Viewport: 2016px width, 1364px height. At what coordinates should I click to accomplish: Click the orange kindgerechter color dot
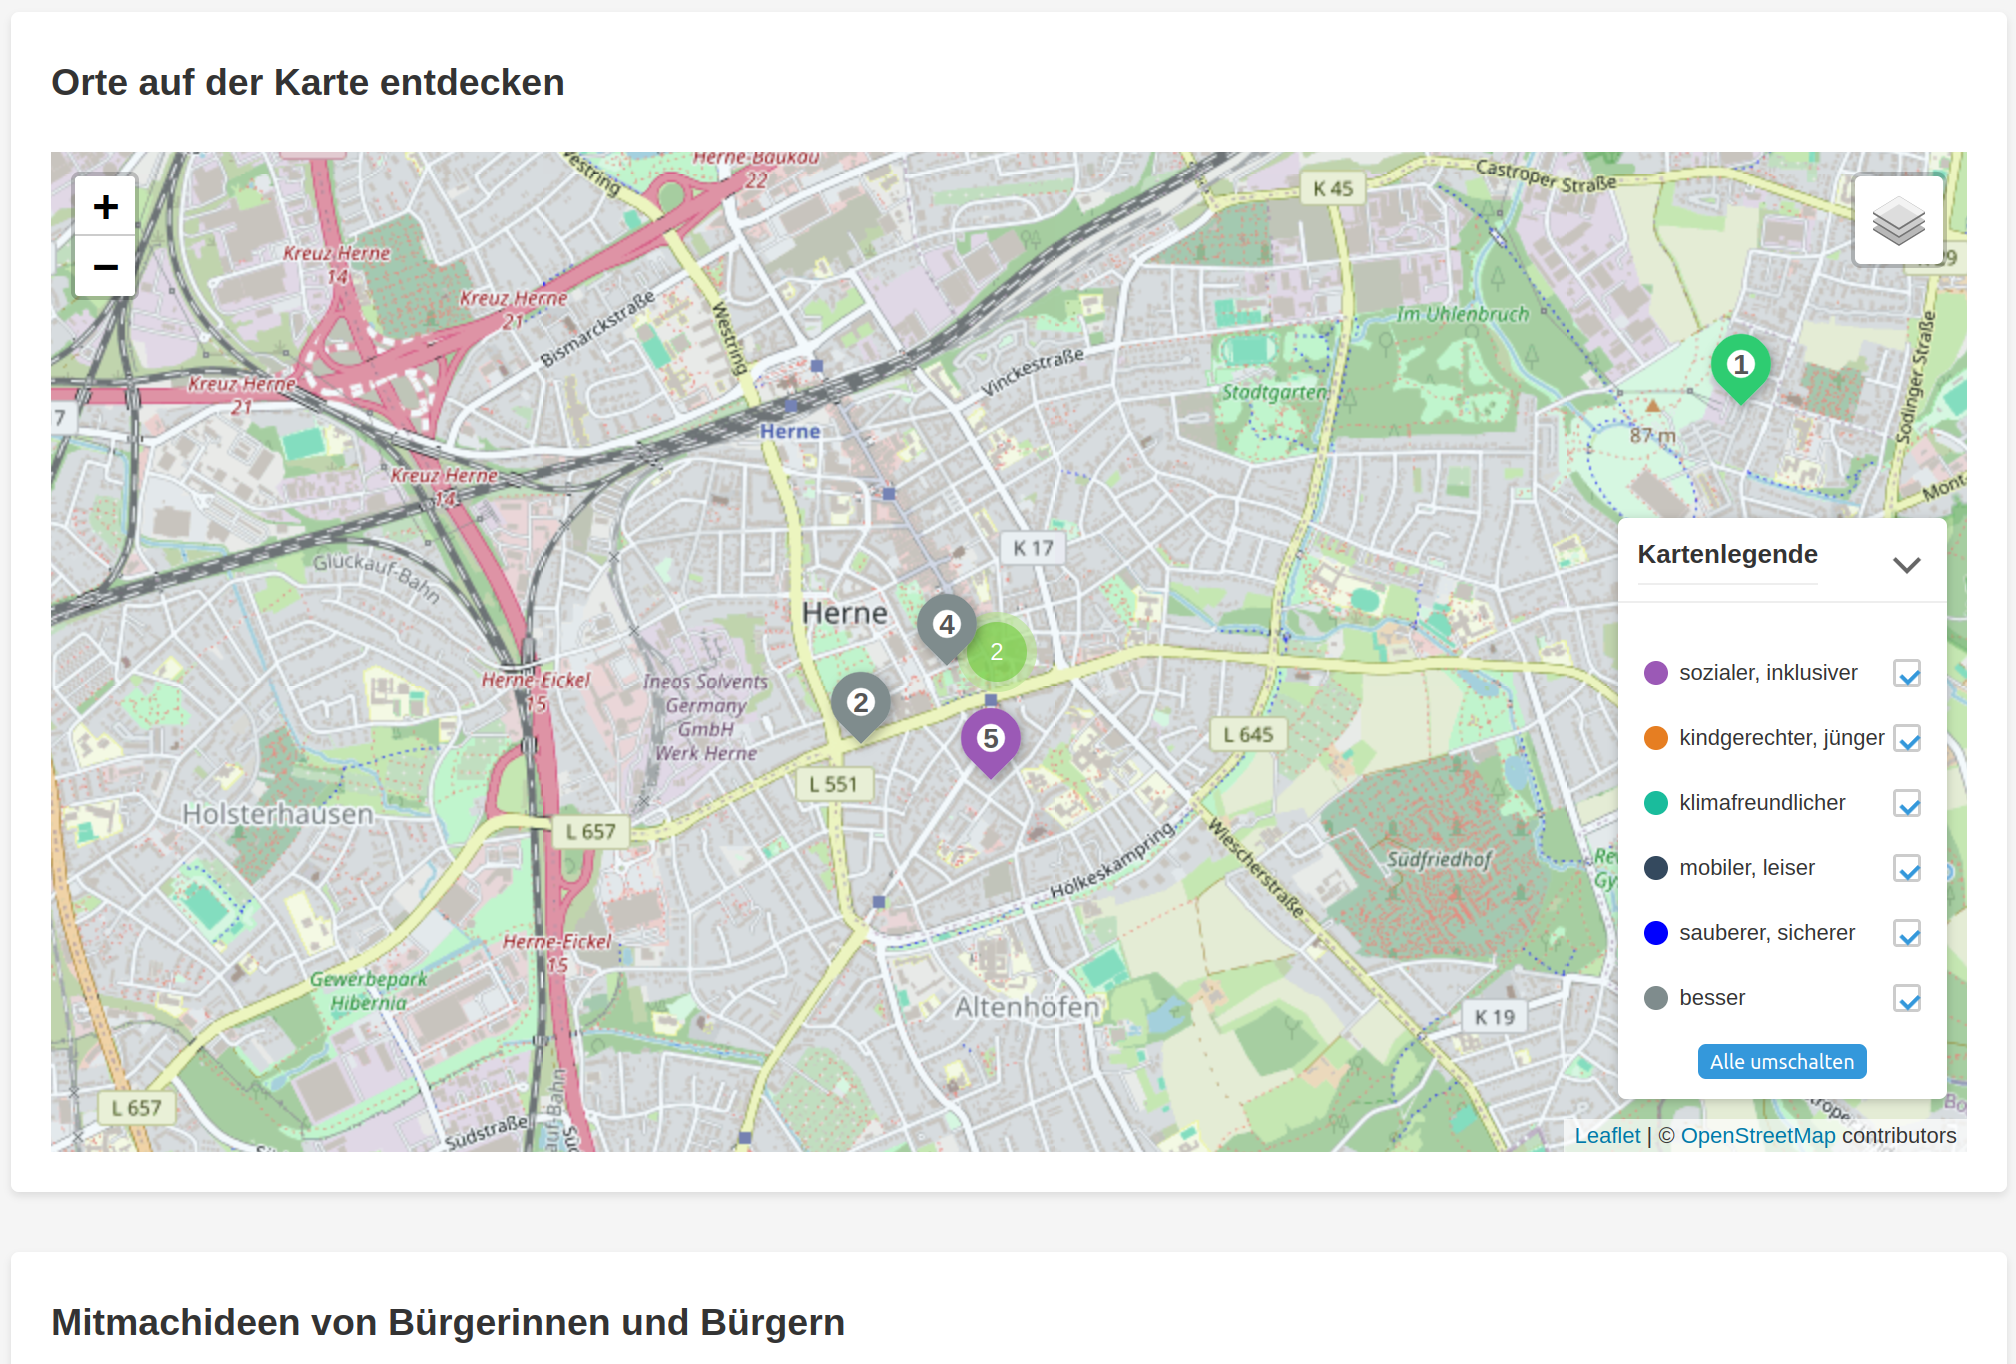1656,738
